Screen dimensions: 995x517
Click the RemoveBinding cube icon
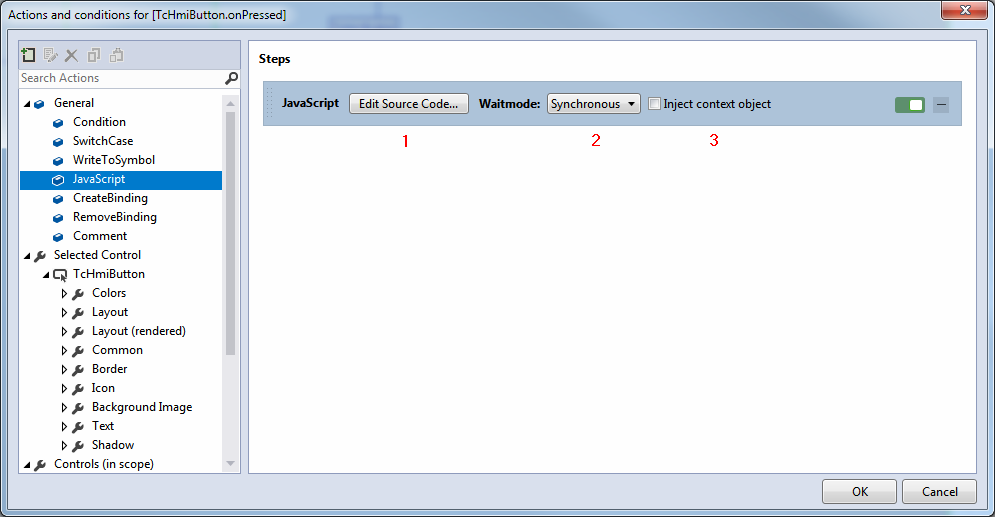(58, 218)
